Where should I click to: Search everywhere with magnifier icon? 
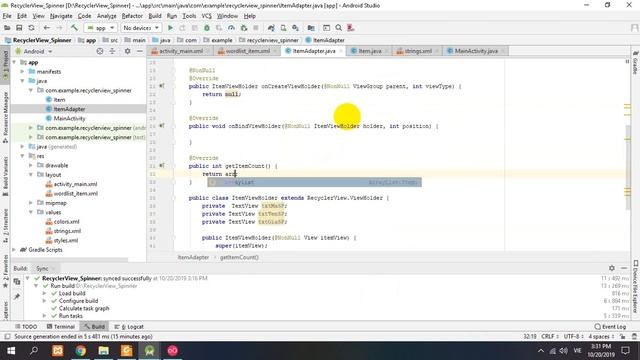coord(338,28)
